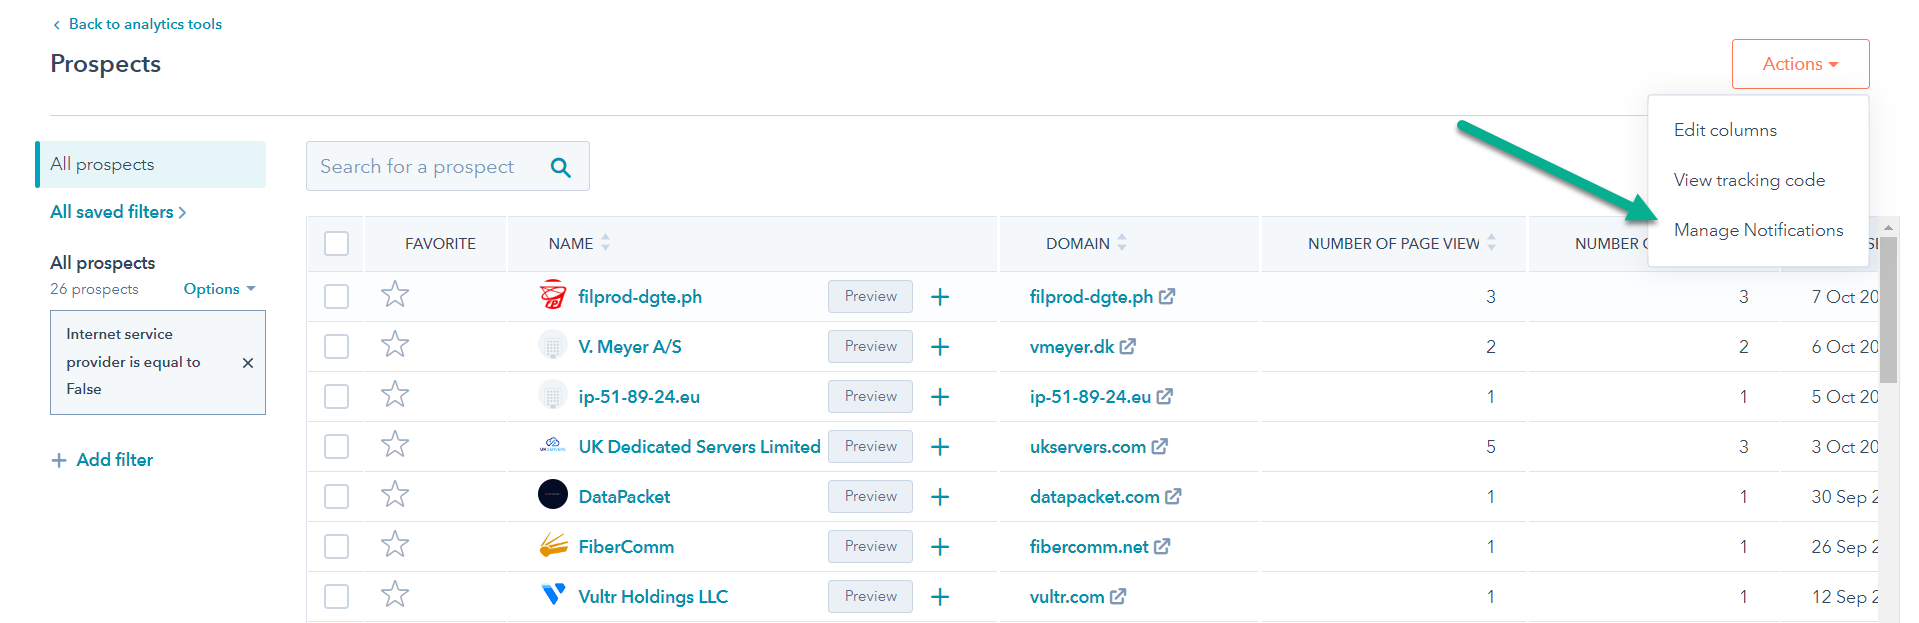The height and width of the screenshot is (623, 1919).
Task: Expand All saved filters
Action: [118, 212]
